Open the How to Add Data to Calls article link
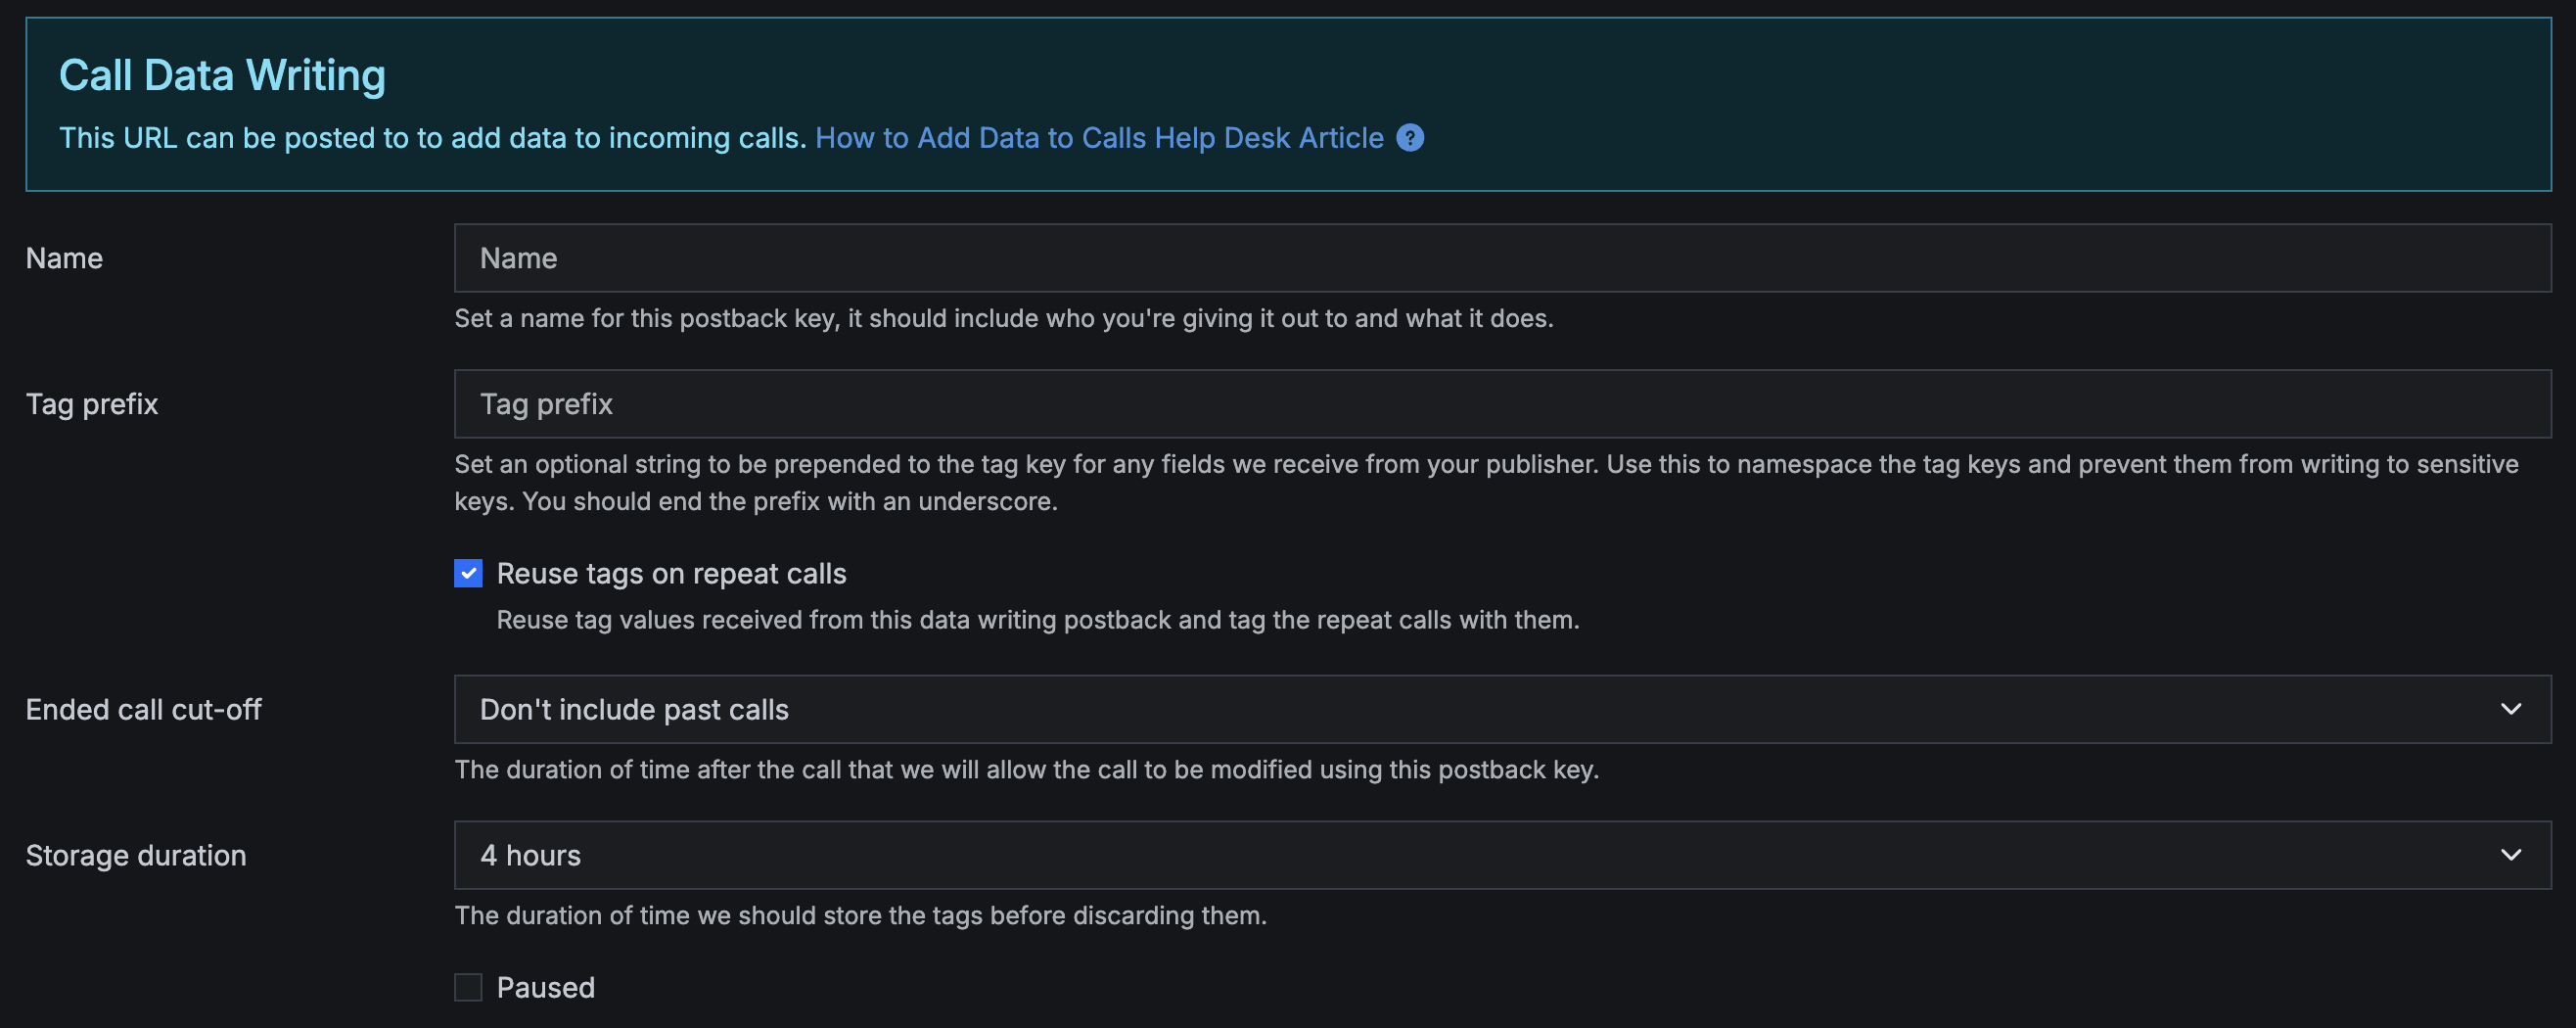The height and width of the screenshot is (1028, 2576). click(1099, 138)
